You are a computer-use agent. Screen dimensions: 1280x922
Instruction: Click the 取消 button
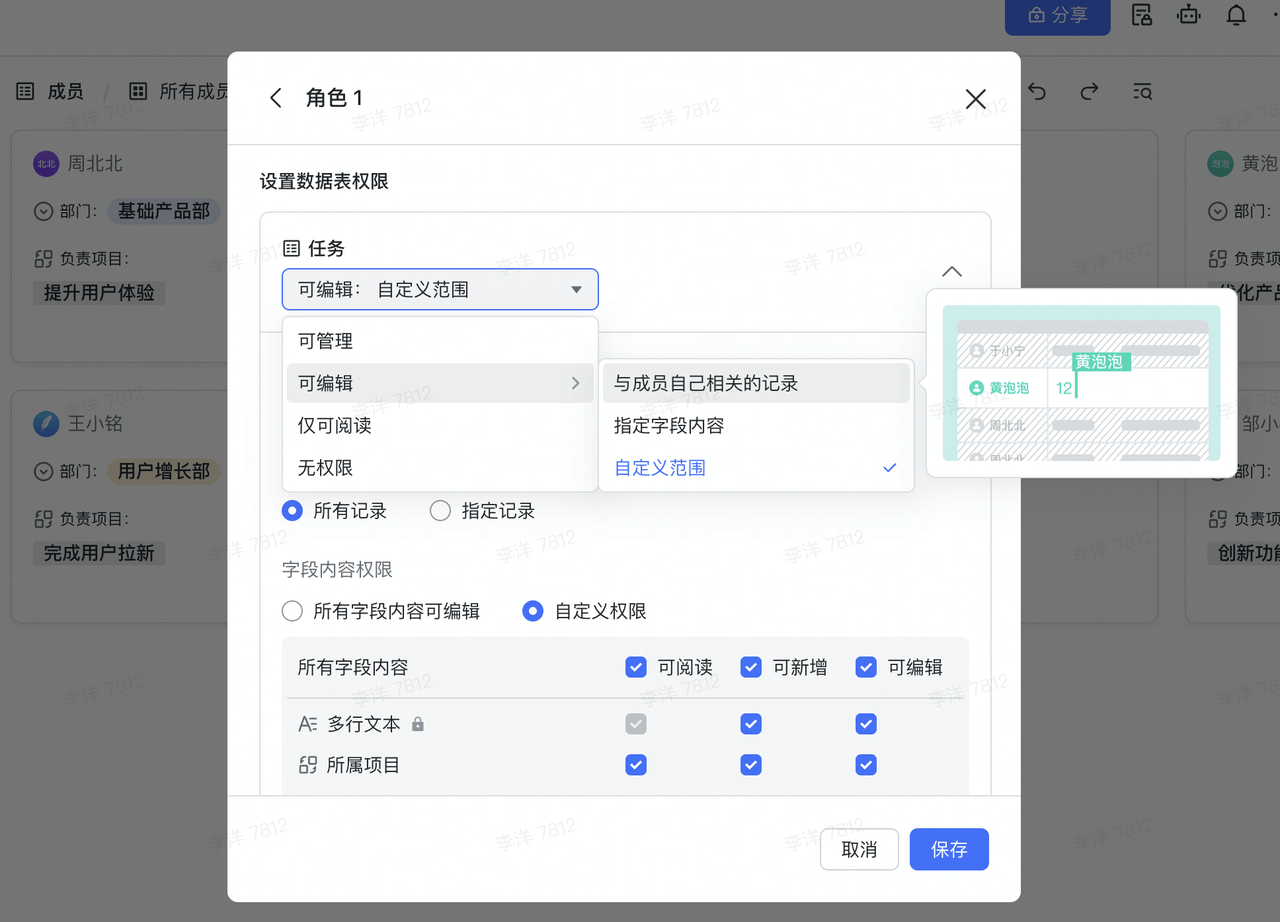click(x=859, y=849)
